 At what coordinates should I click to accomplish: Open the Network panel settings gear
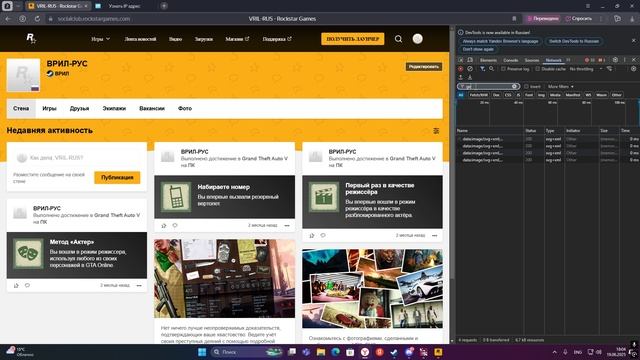point(633,69)
